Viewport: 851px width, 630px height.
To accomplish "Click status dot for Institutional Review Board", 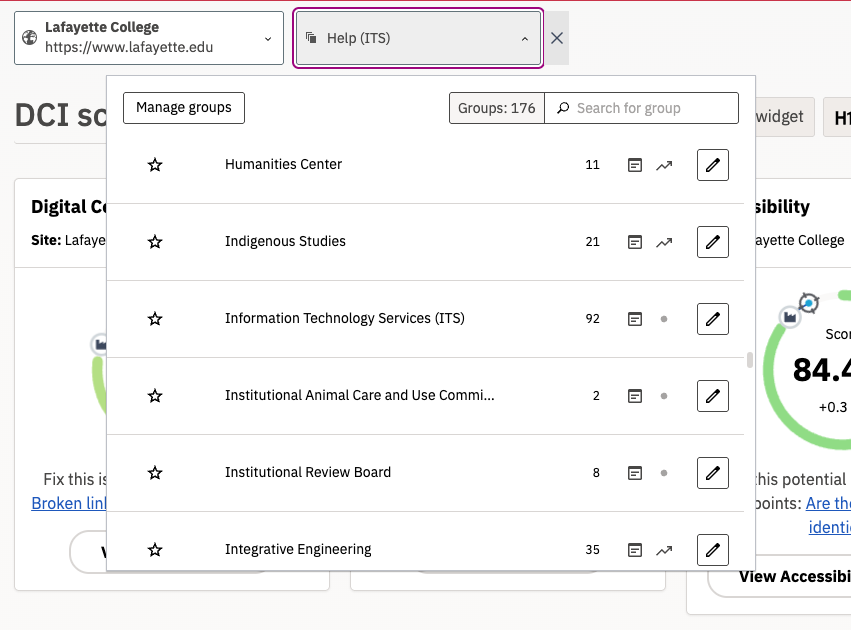I will (664, 473).
